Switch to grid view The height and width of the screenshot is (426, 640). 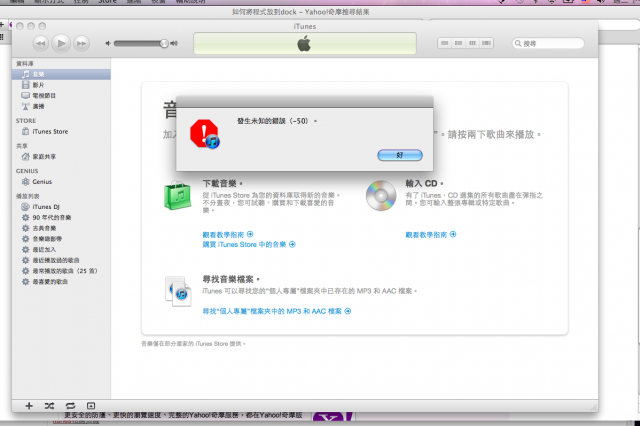(472, 43)
